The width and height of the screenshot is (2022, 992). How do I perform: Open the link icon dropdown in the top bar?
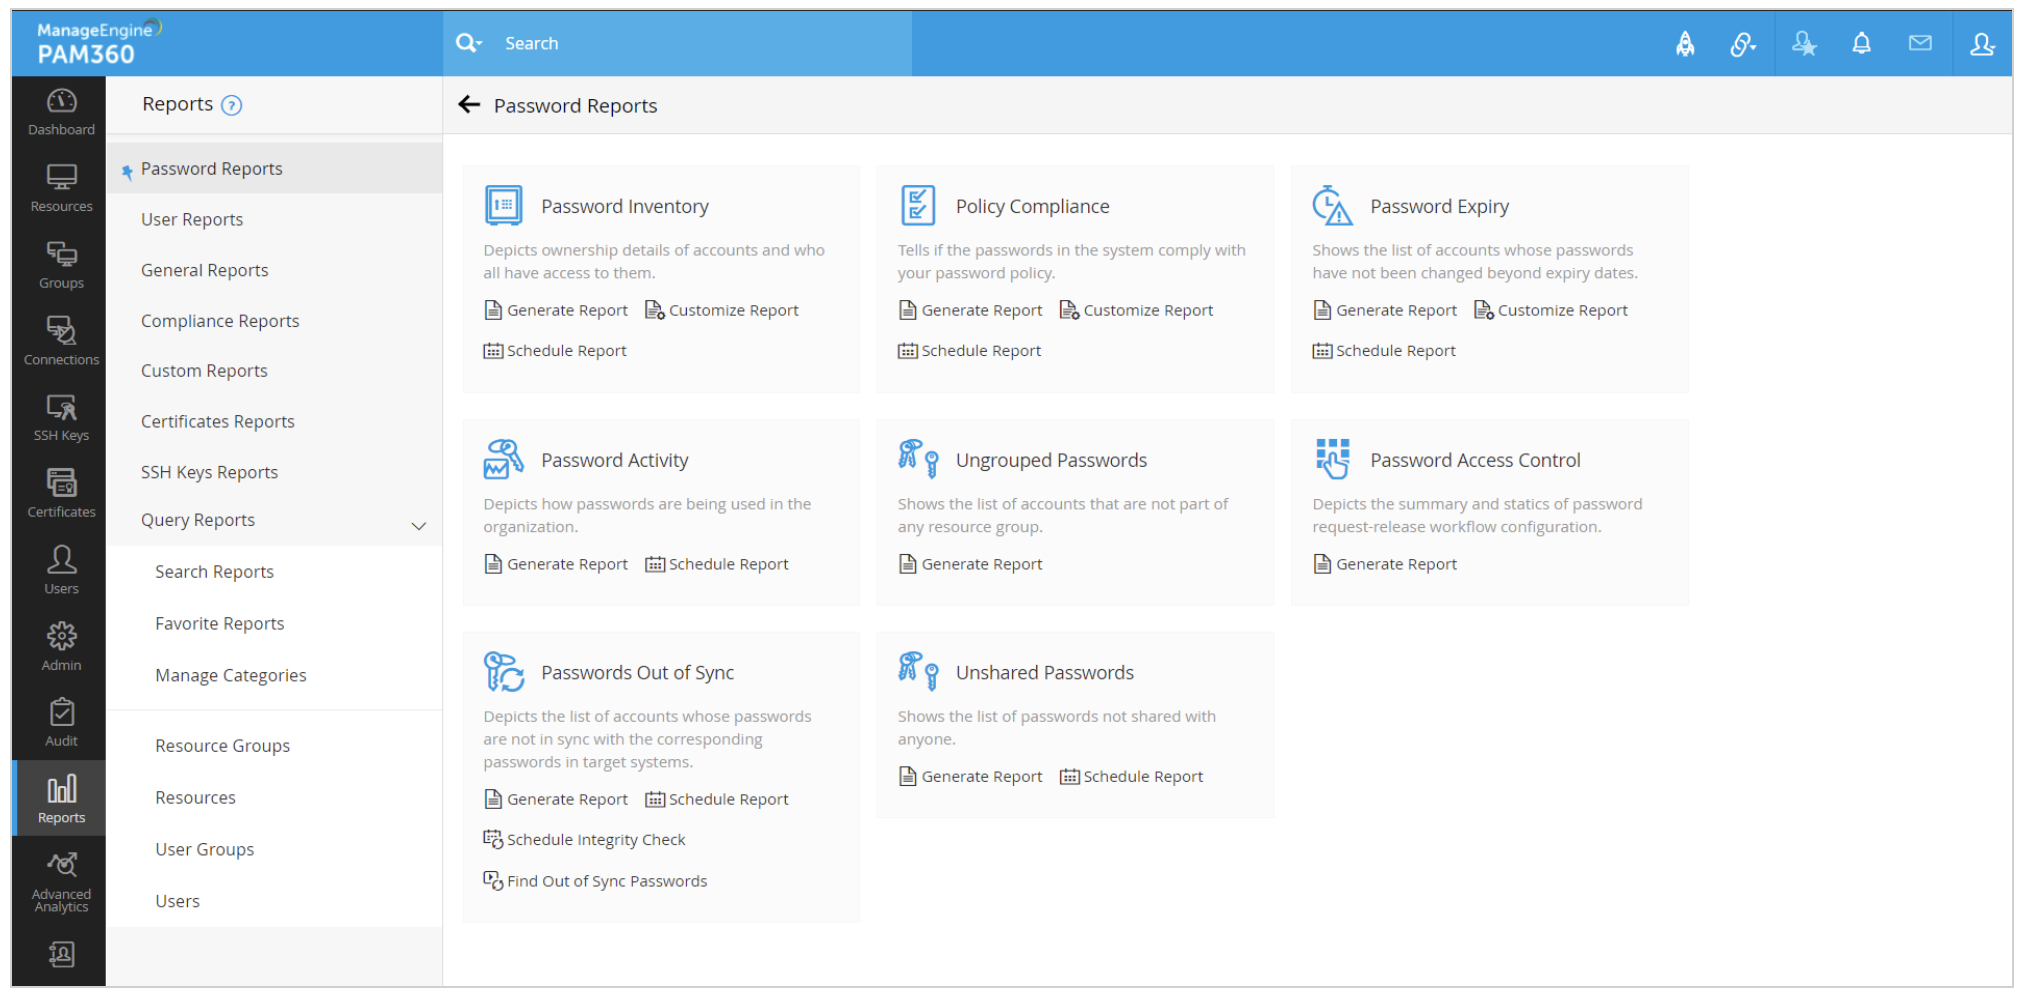click(1744, 43)
